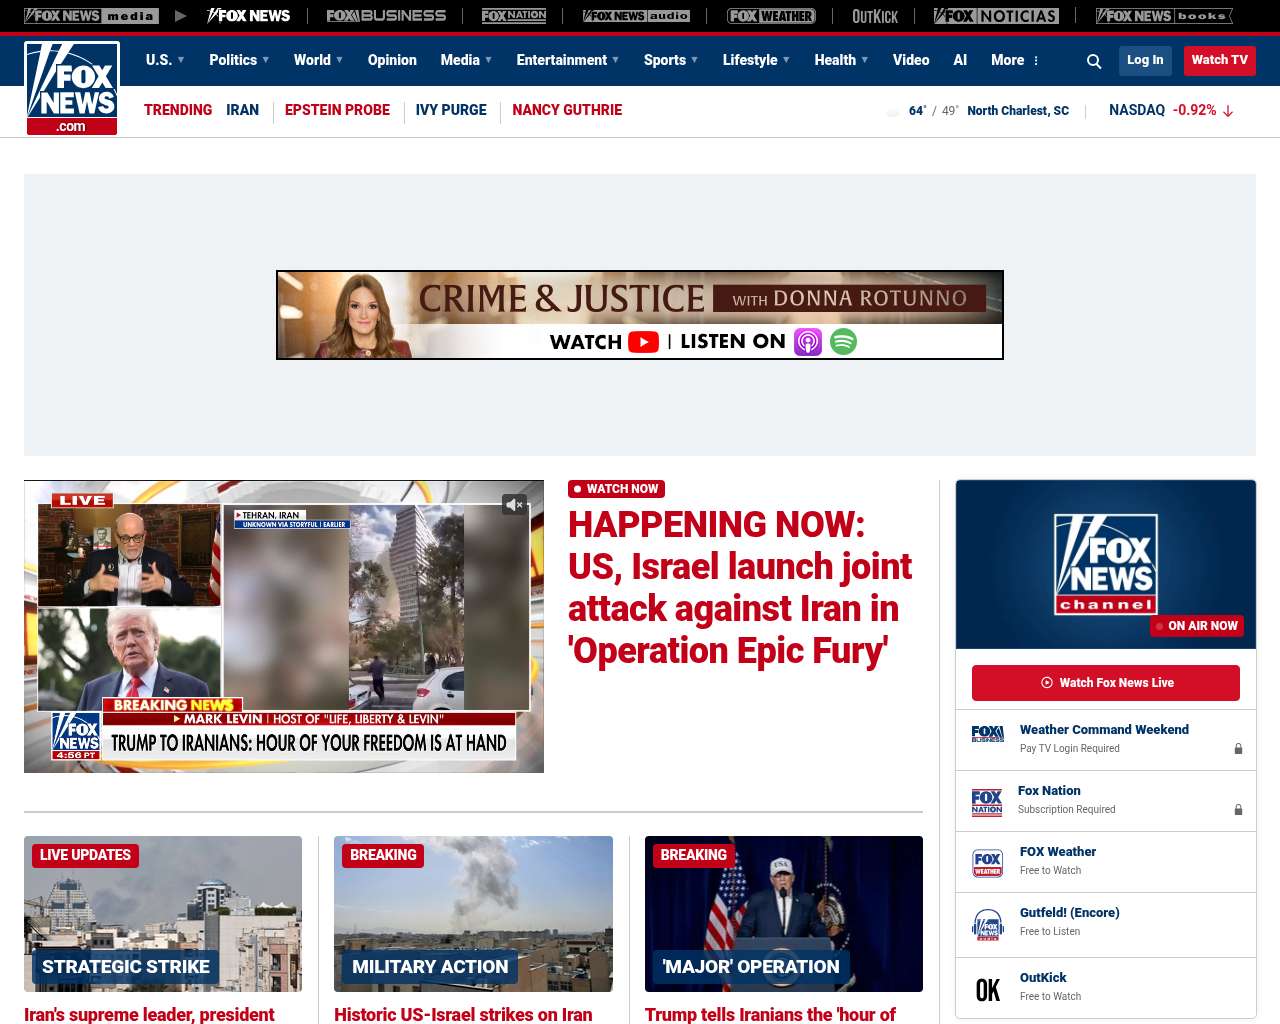Click the Watch Fox News Live button
The width and height of the screenshot is (1280, 1024).
[1105, 683]
